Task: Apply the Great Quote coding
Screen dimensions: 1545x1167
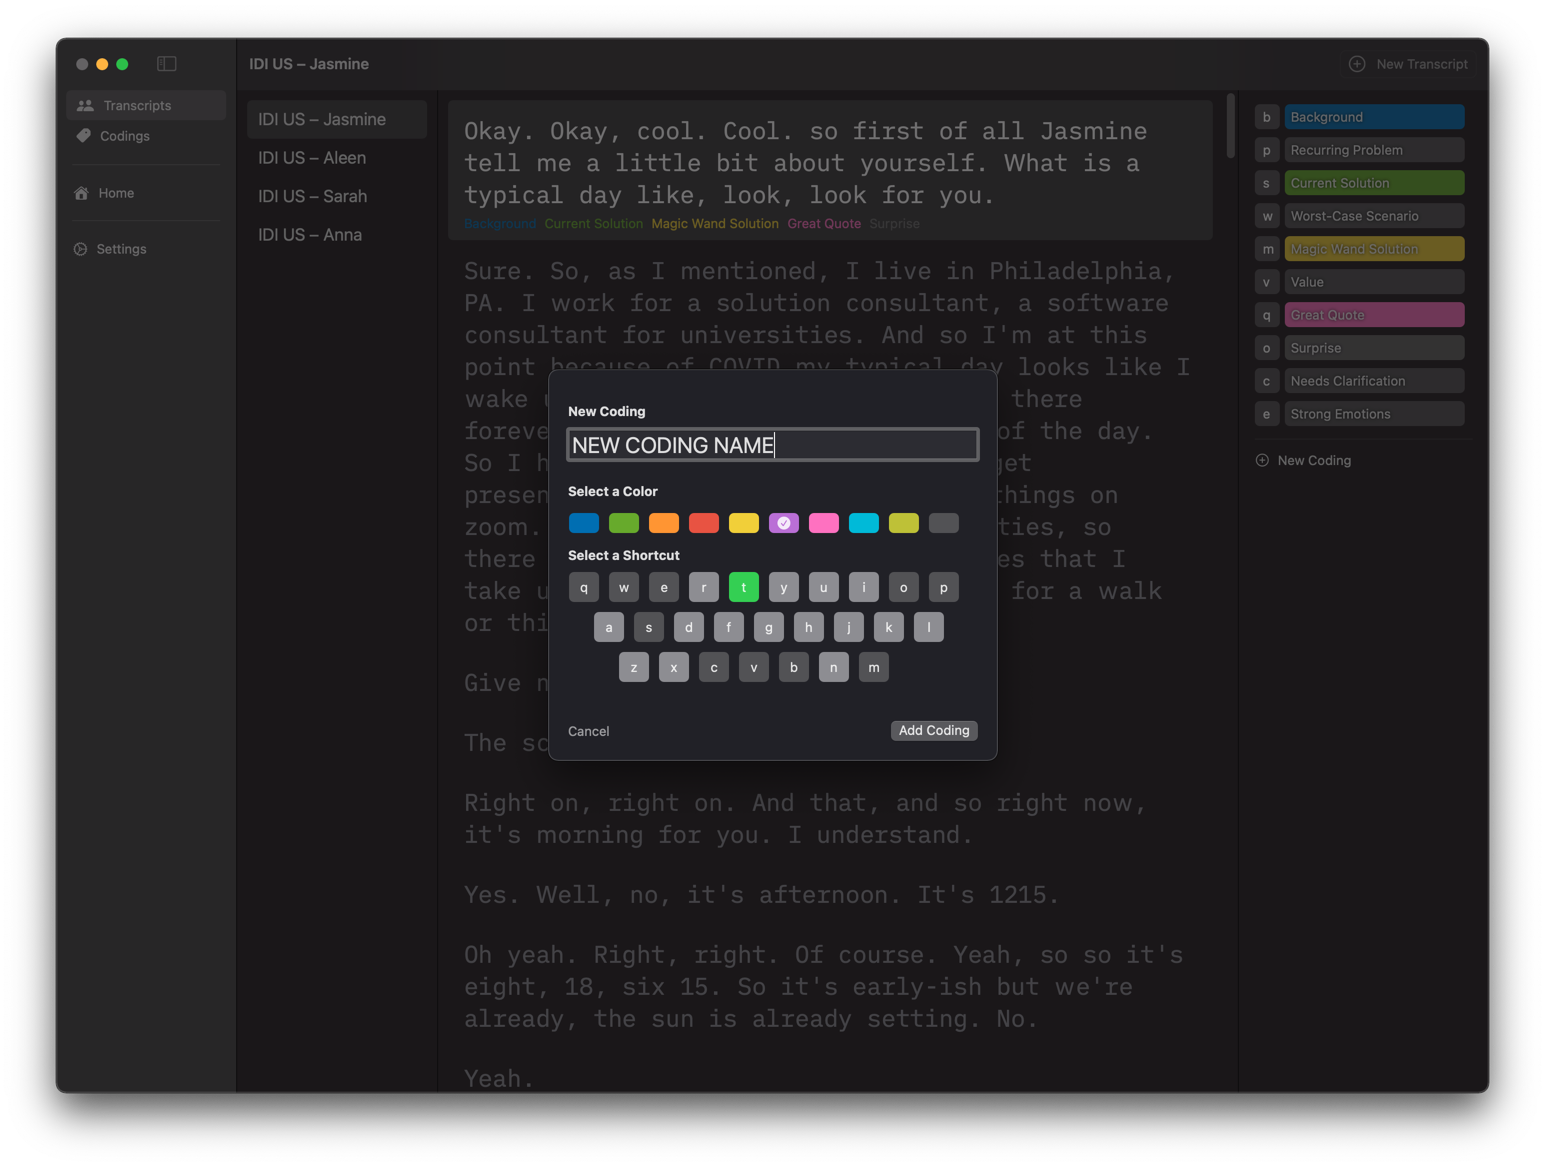Action: pos(1374,315)
